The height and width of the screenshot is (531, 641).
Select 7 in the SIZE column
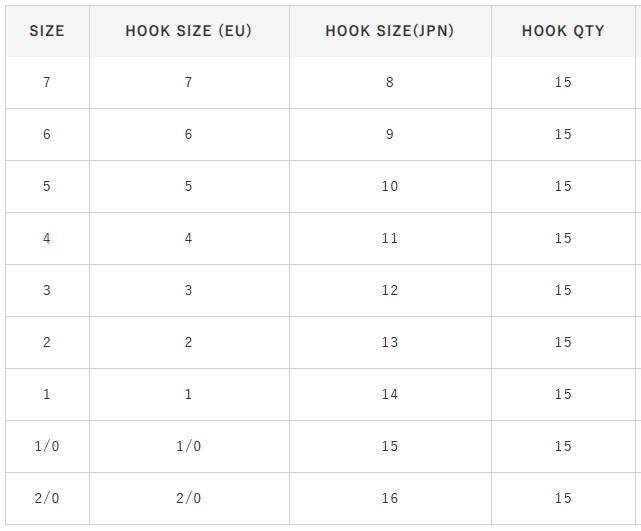[47, 82]
